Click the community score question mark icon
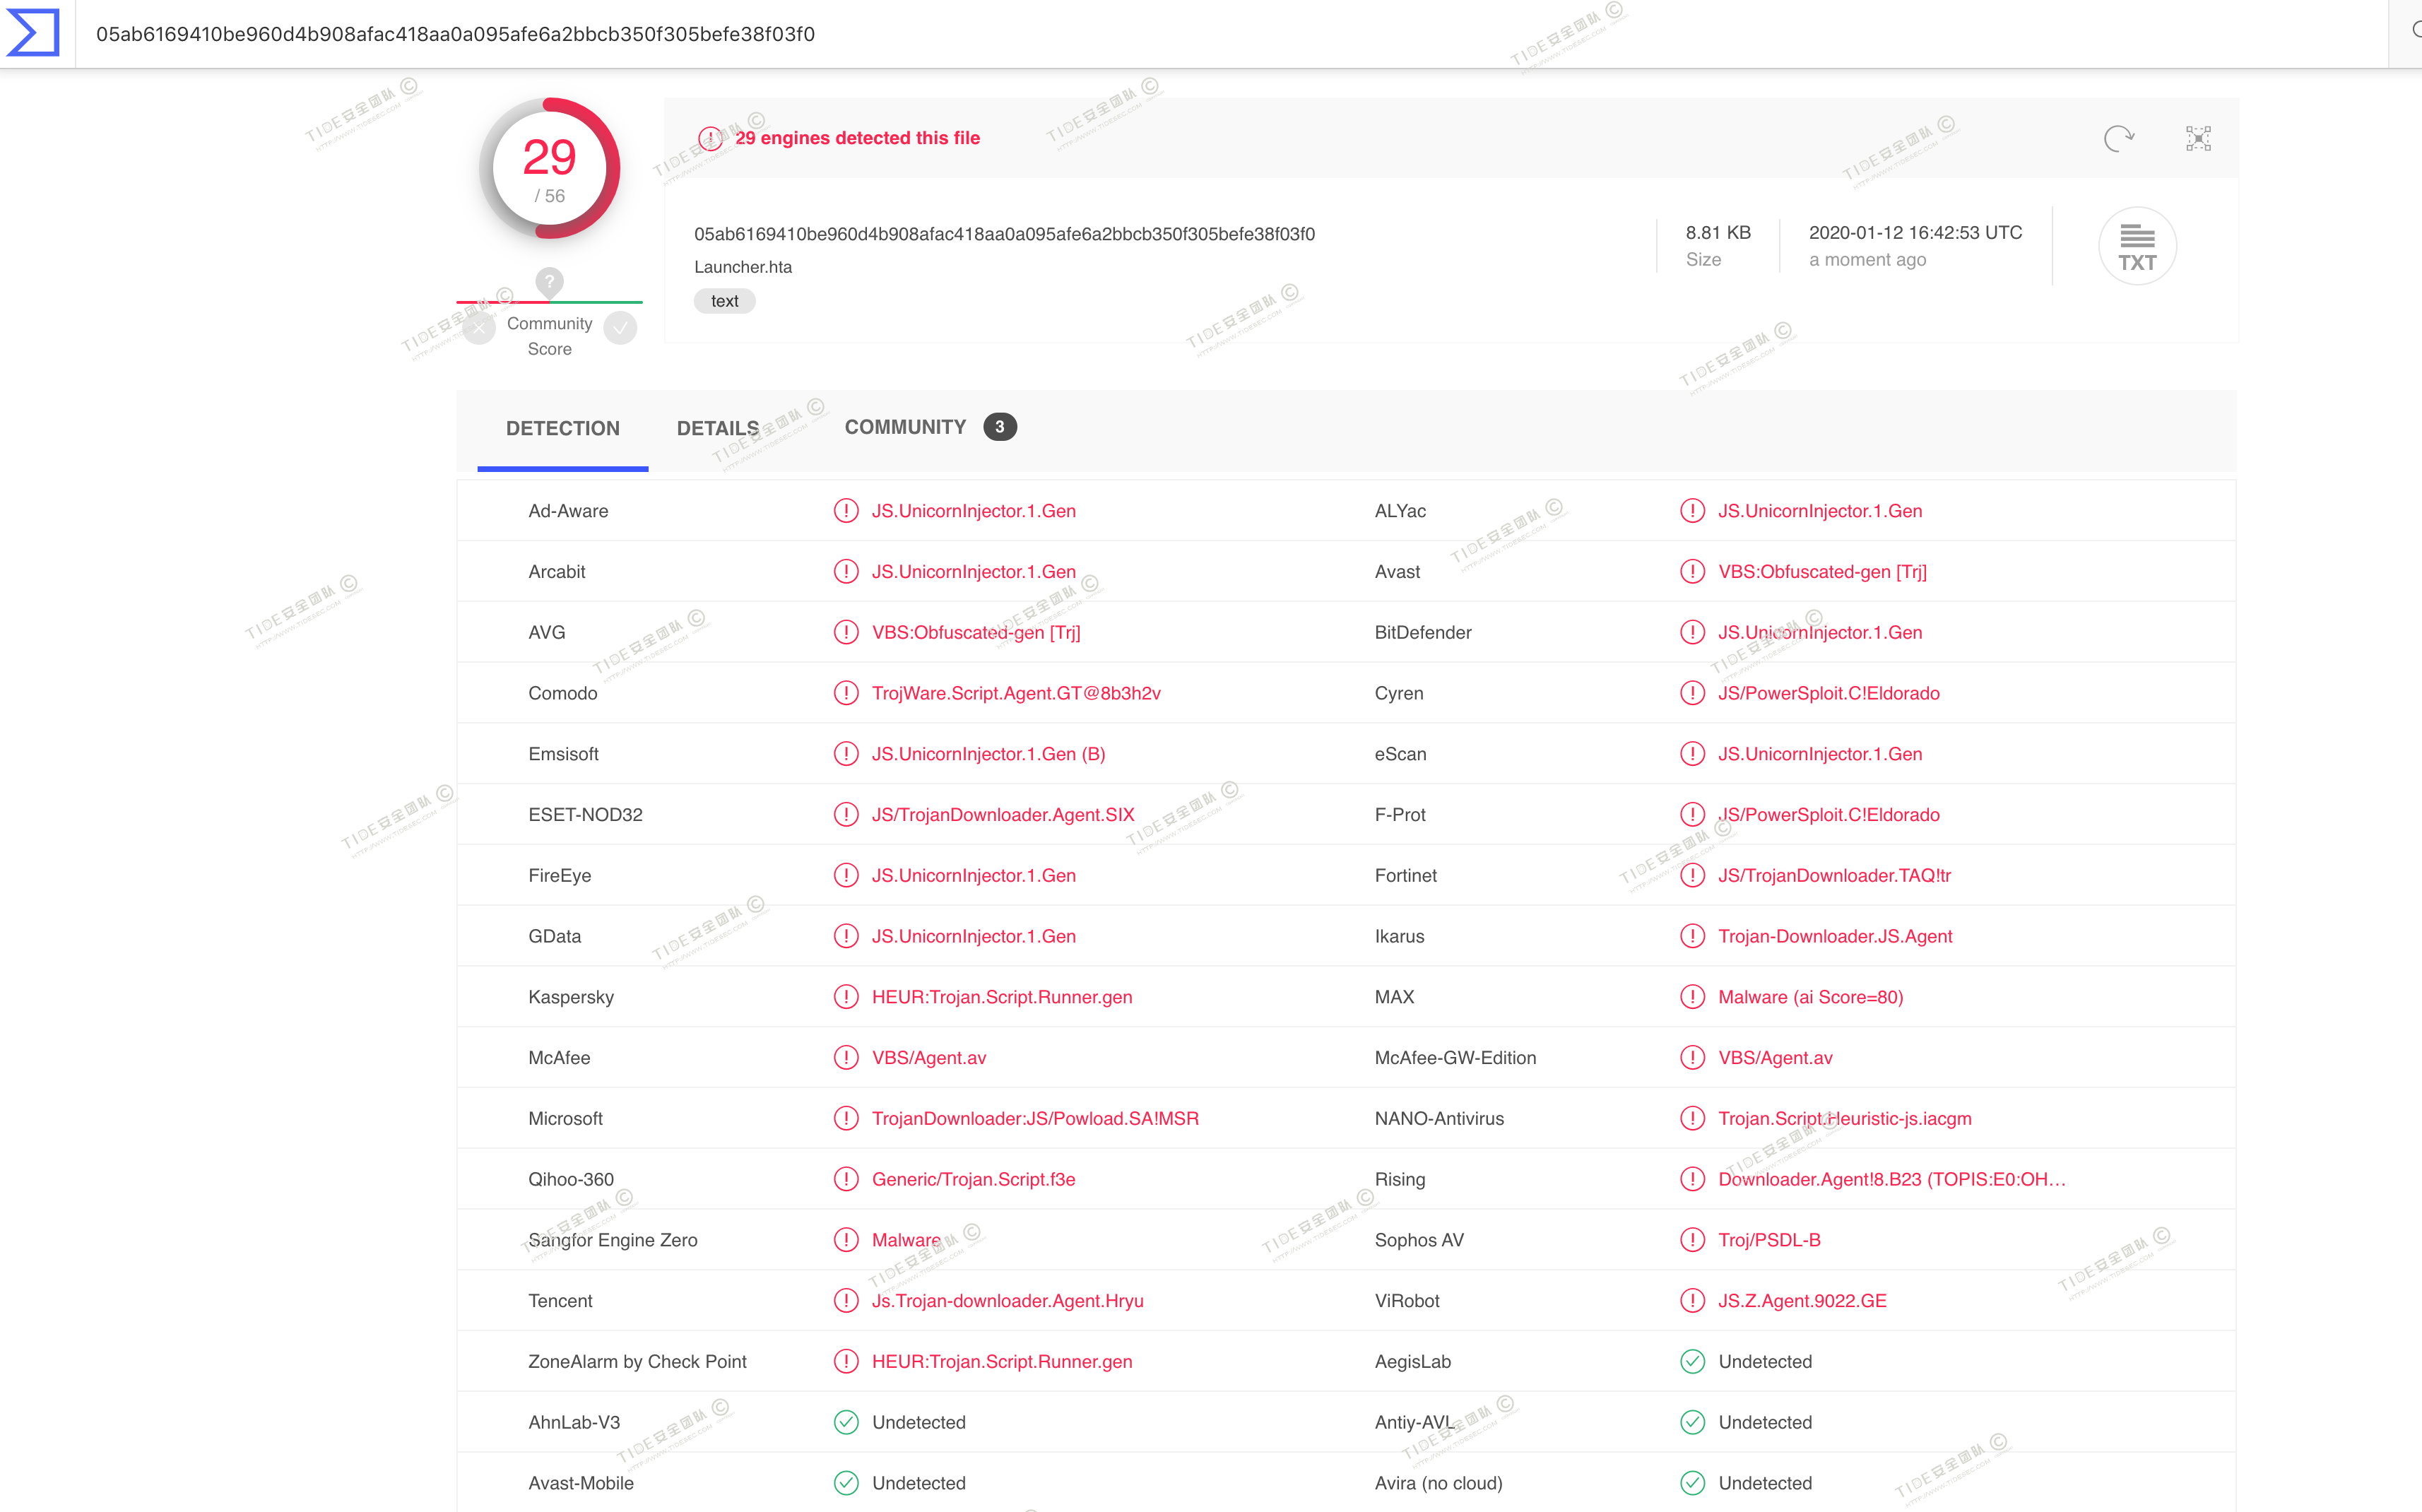Viewport: 2422px width, 1512px height. [549, 281]
